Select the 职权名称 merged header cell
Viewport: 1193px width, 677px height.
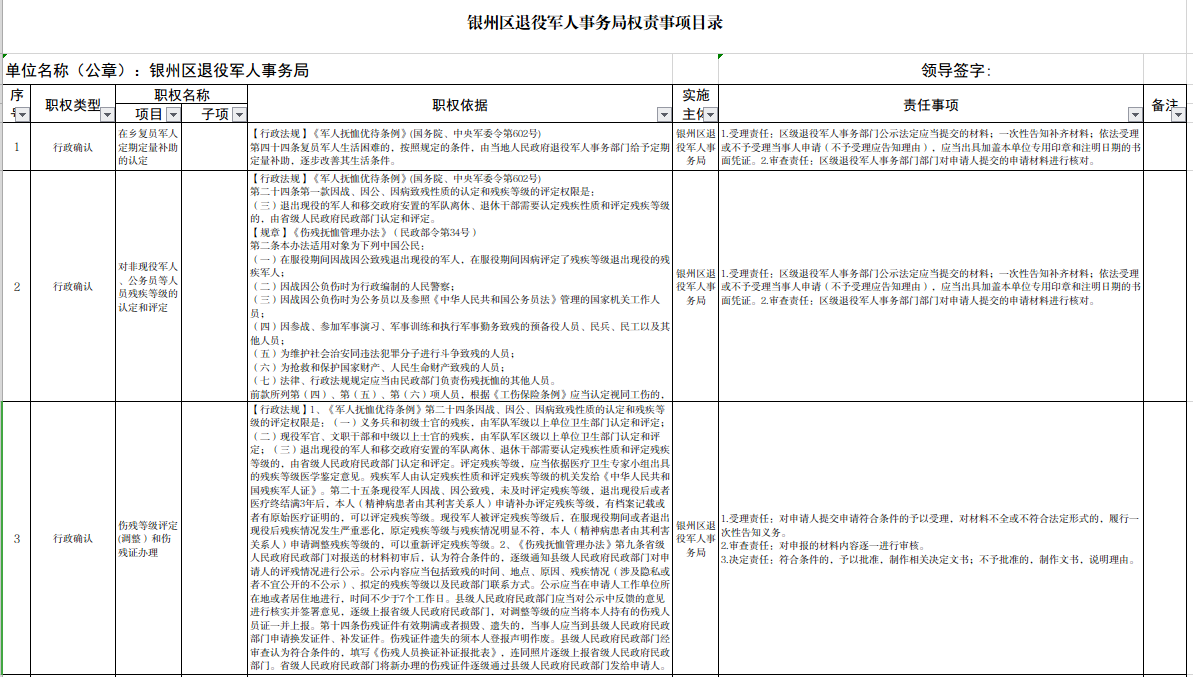(x=182, y=95)
